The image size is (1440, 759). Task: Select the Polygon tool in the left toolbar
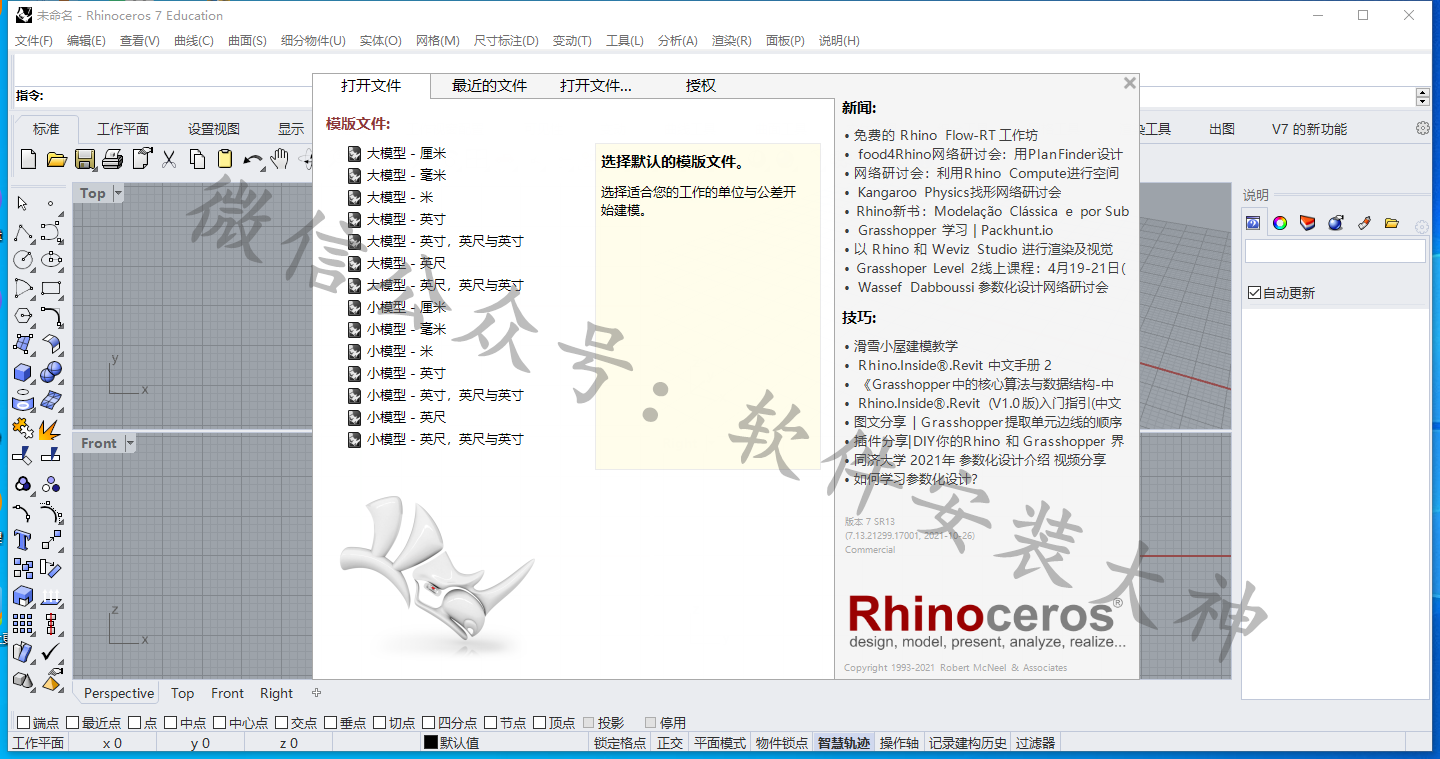[x=23, y=316]
